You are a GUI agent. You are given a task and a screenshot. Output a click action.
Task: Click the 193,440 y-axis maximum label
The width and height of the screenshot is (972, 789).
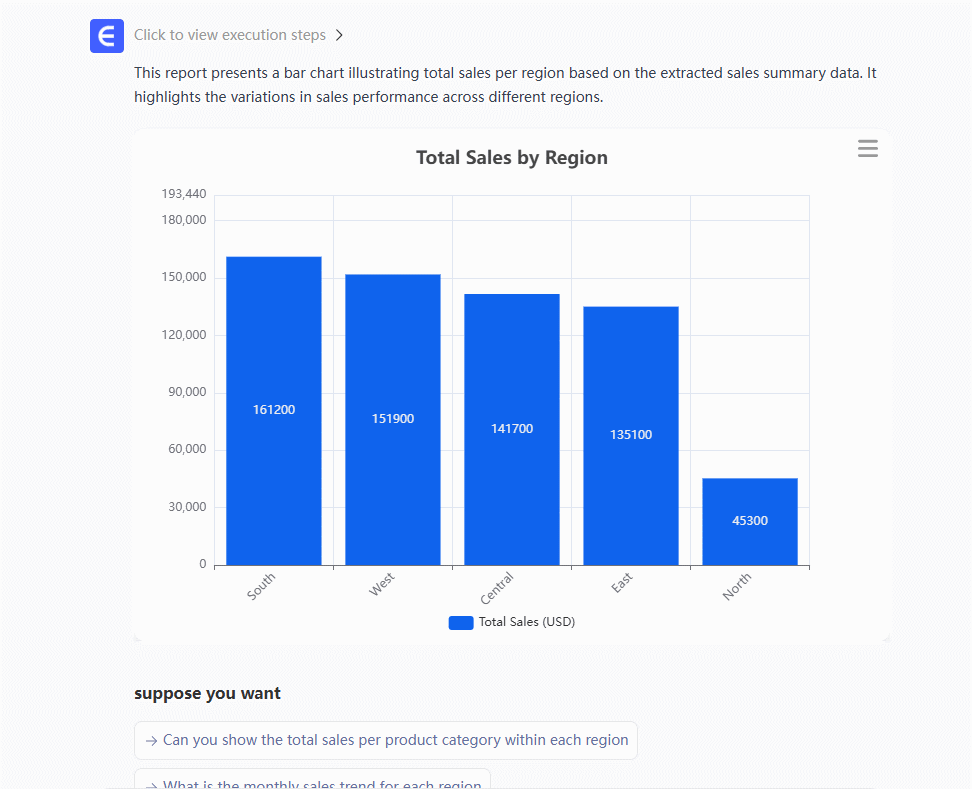pos(184,194)
